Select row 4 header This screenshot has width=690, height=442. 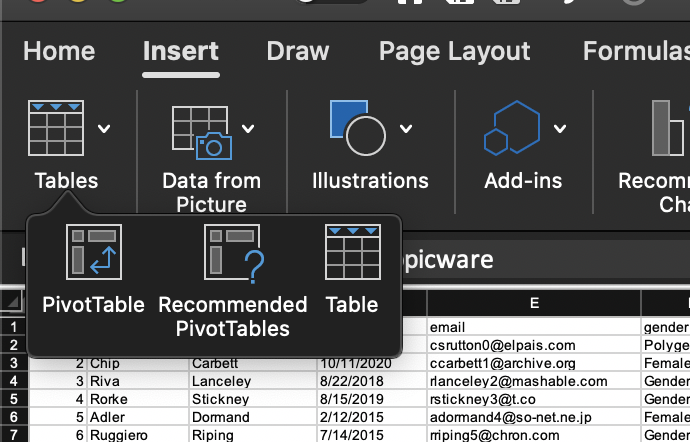(x=14, y=381)
